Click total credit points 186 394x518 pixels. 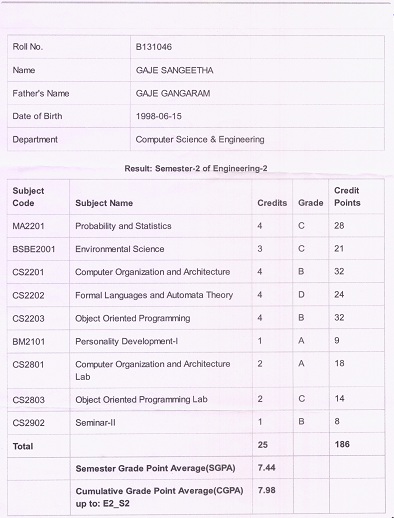click(342, 444)
